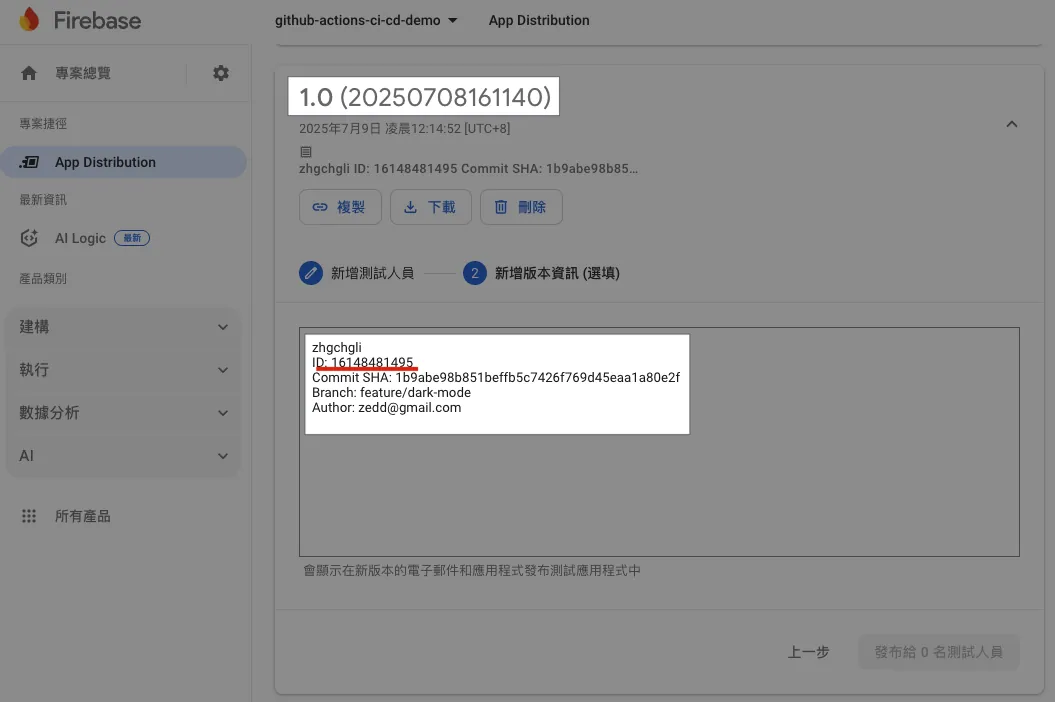Click the 所有產品 grid icon

click(x=29, y=516)
